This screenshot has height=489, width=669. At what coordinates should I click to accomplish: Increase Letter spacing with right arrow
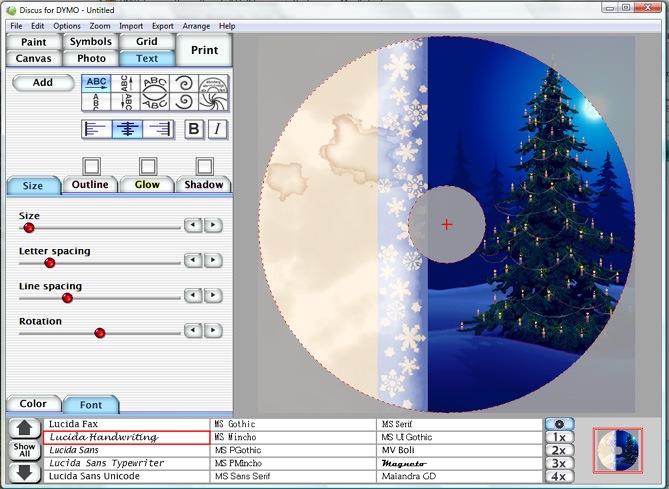(213, 260)
